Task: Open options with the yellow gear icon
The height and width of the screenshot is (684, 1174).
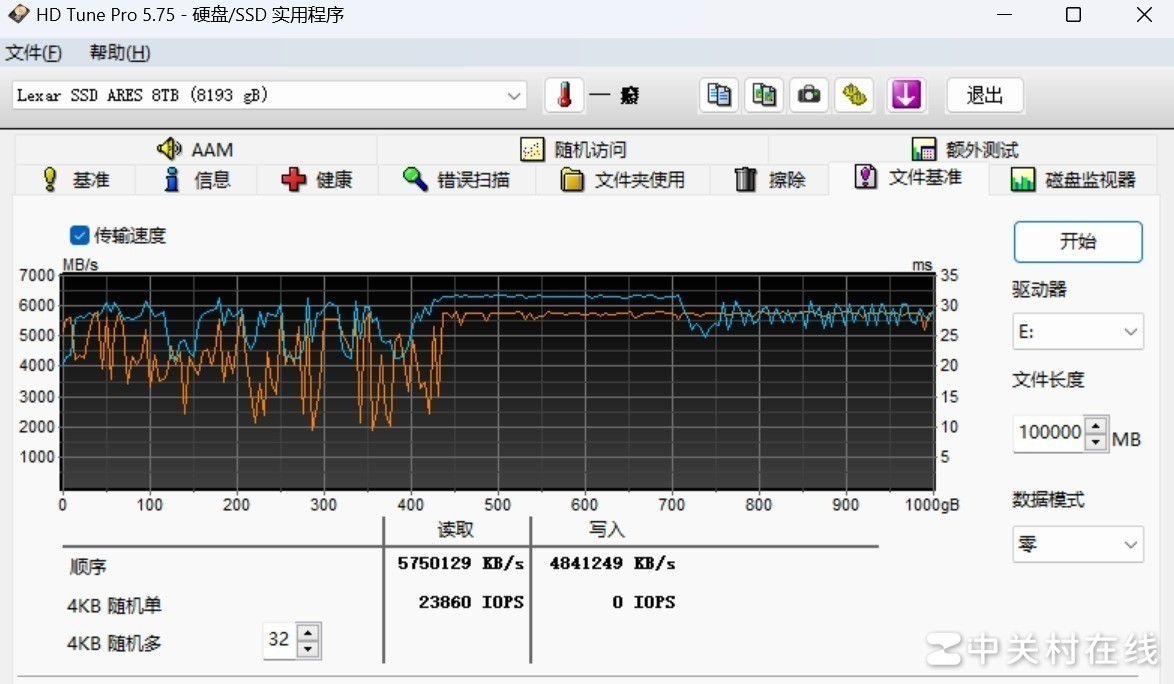Action: pyautogui.click(x=855, y=95)
